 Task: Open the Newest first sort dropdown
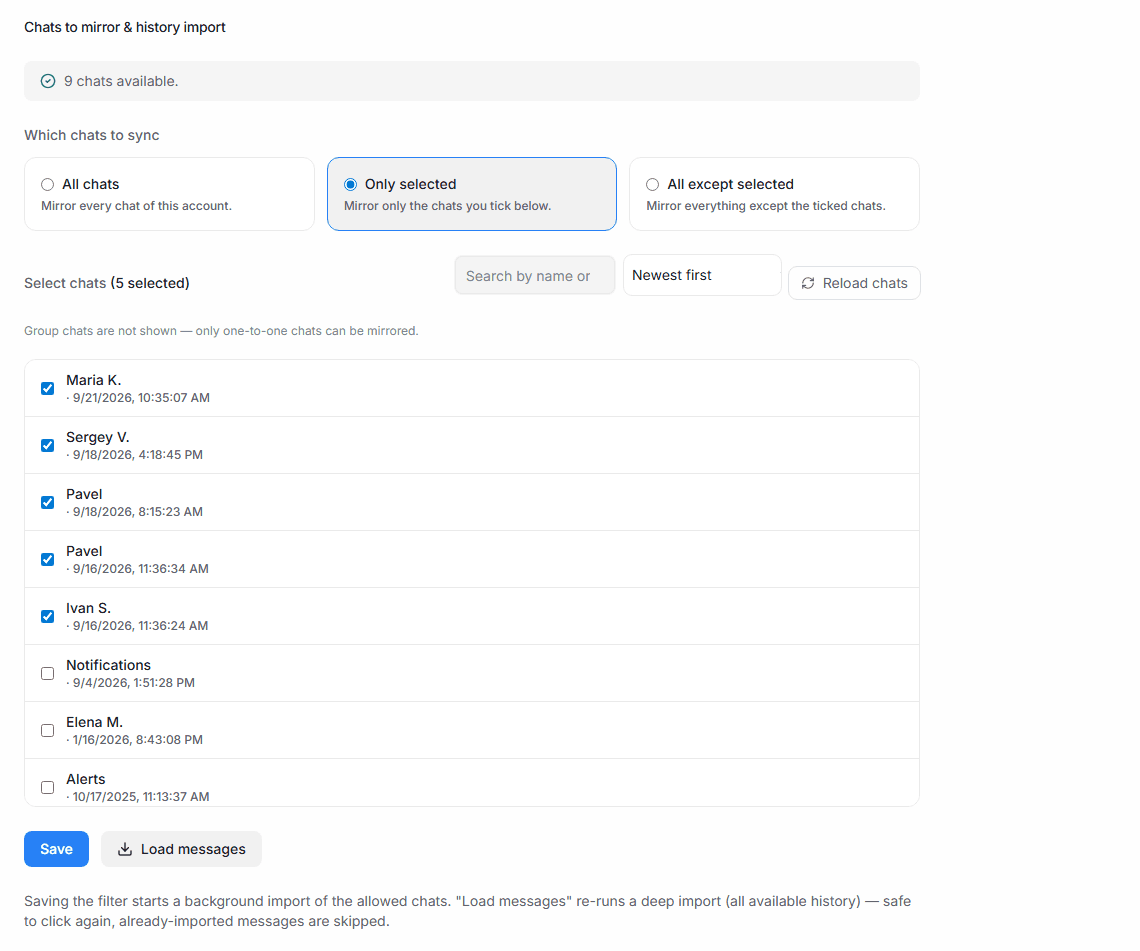pos(702,276)
